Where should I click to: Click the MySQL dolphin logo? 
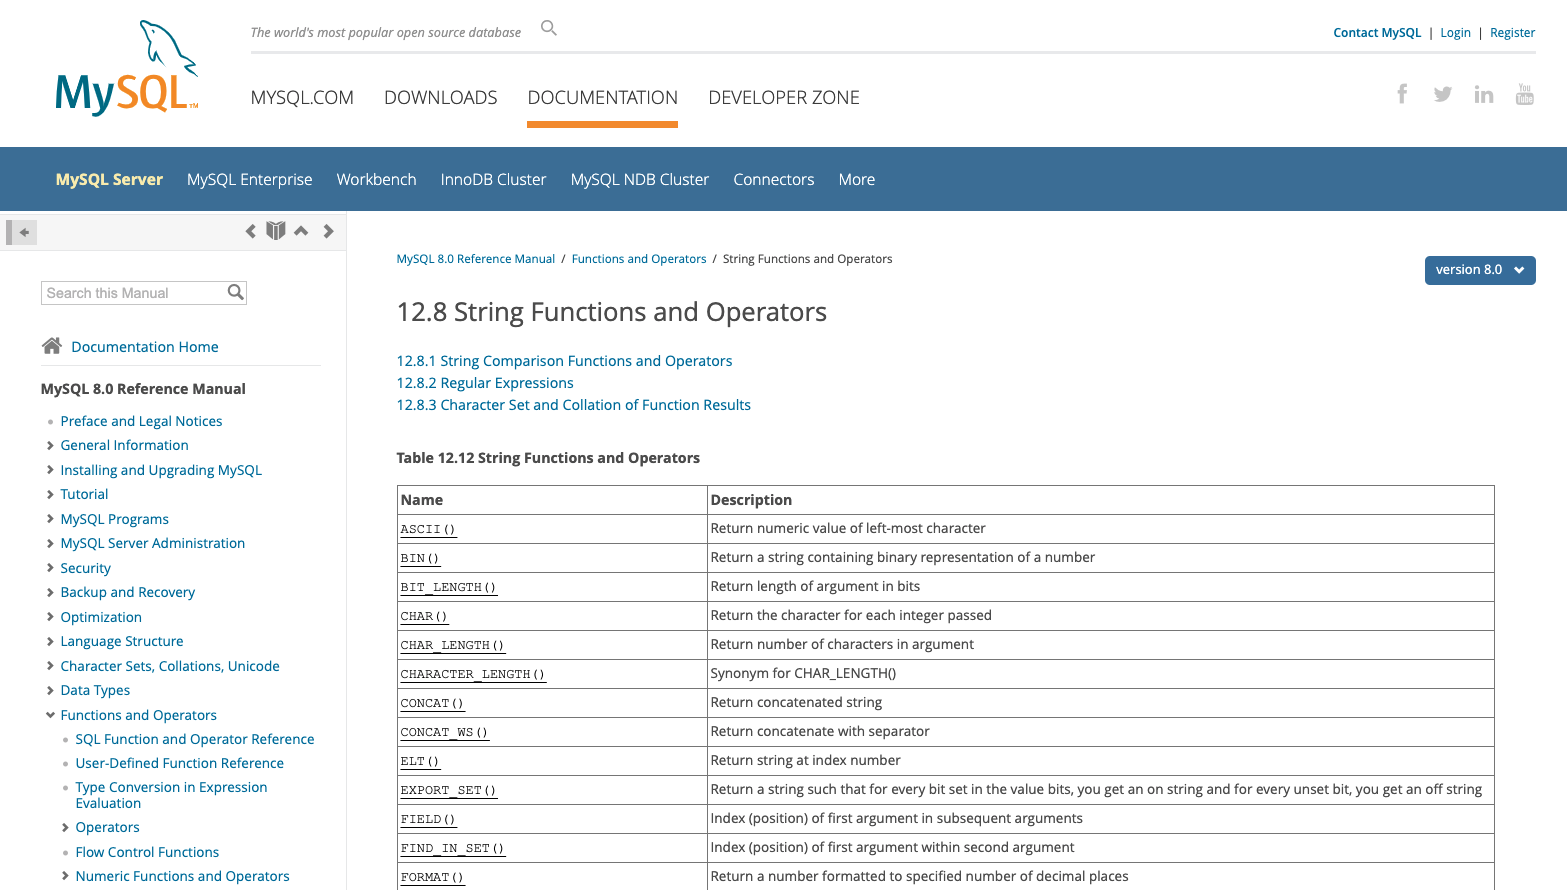127,68
